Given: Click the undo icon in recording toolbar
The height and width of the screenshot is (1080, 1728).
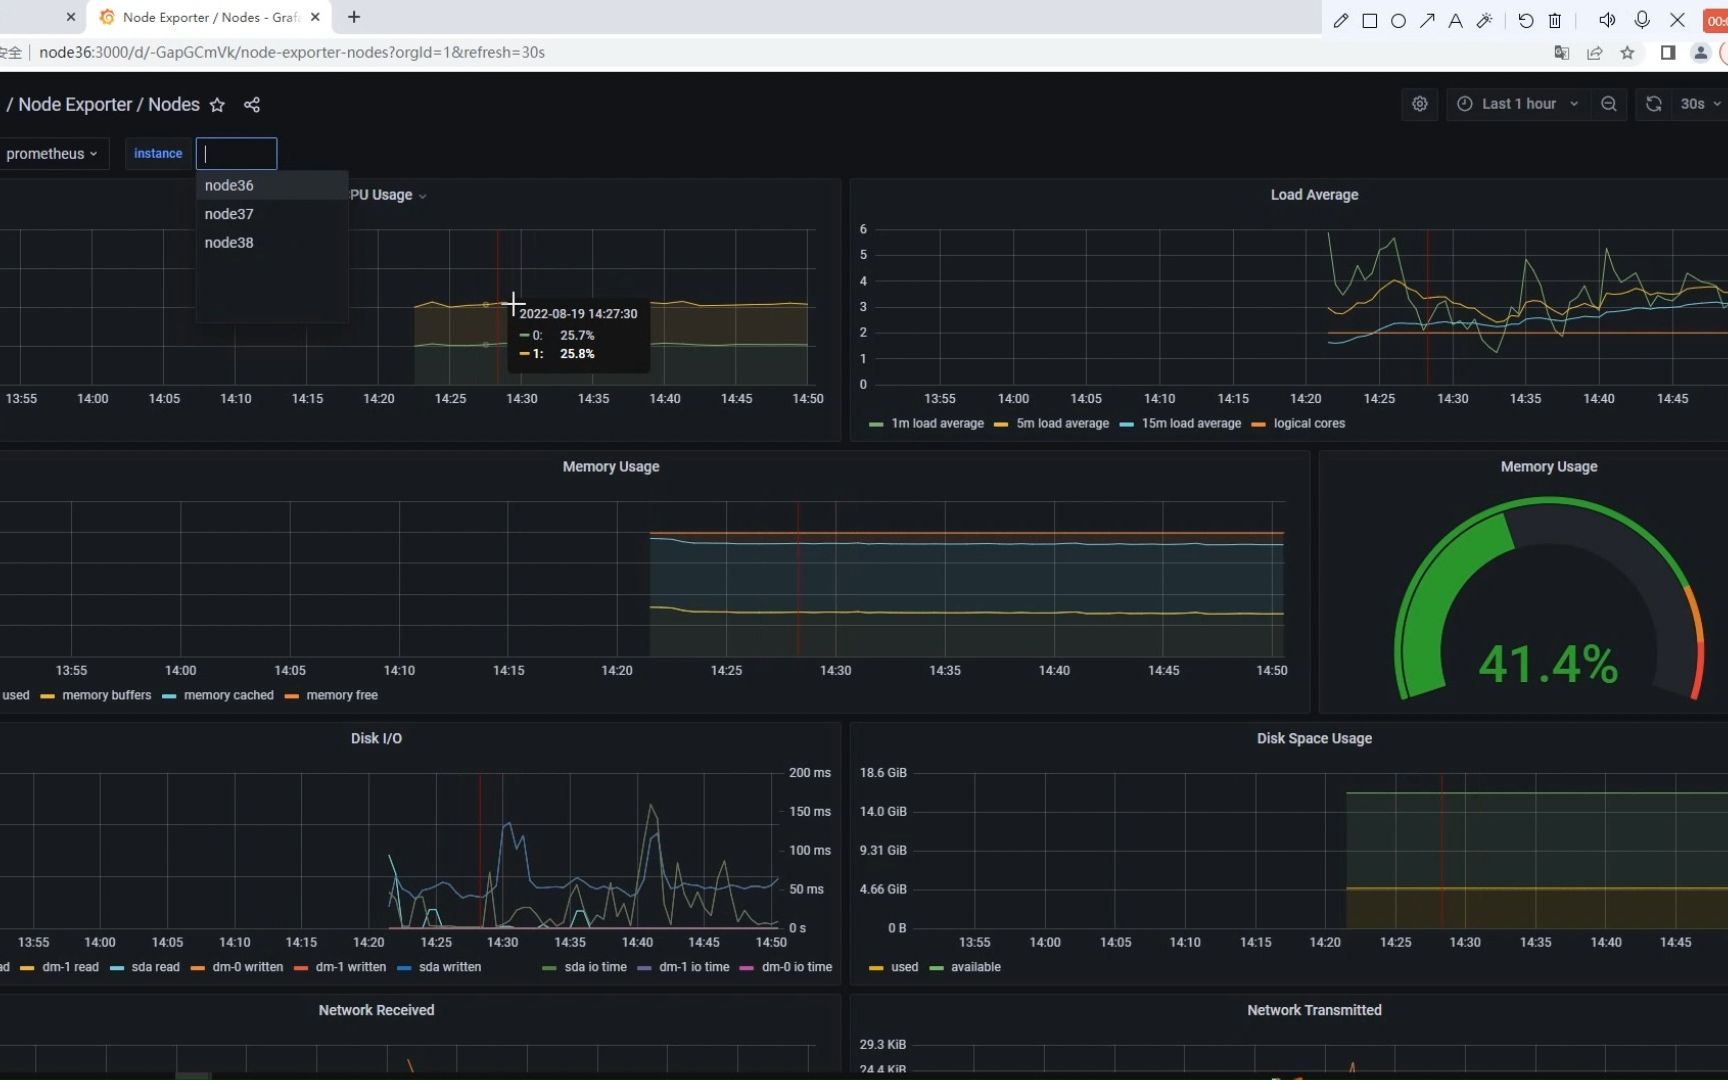Looking at the screenshot, I should pyautogui.click(x=1526, y=20).
